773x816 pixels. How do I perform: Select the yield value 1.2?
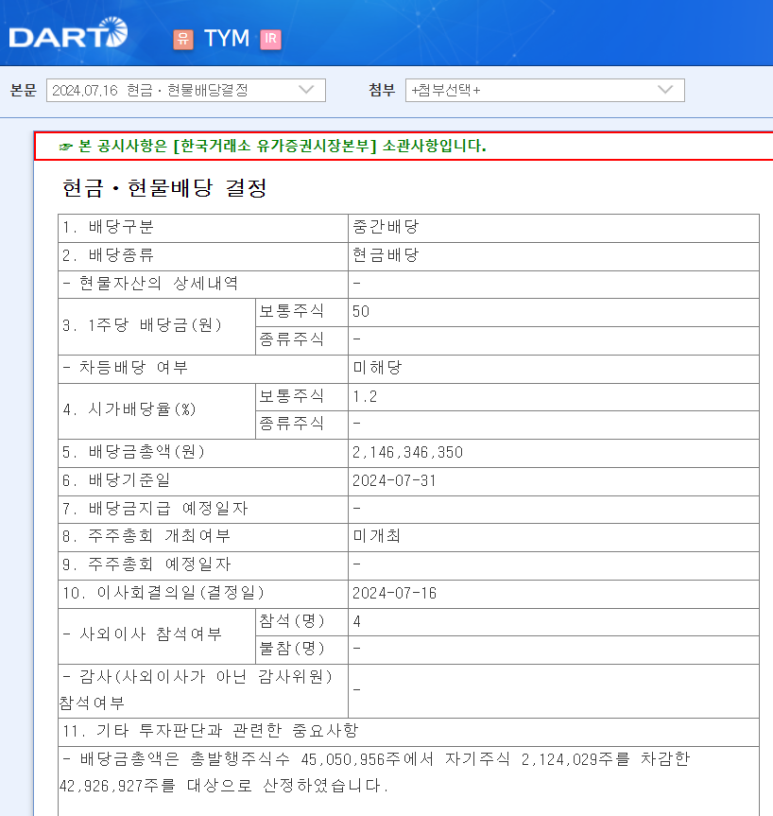[x=364, y=397]
